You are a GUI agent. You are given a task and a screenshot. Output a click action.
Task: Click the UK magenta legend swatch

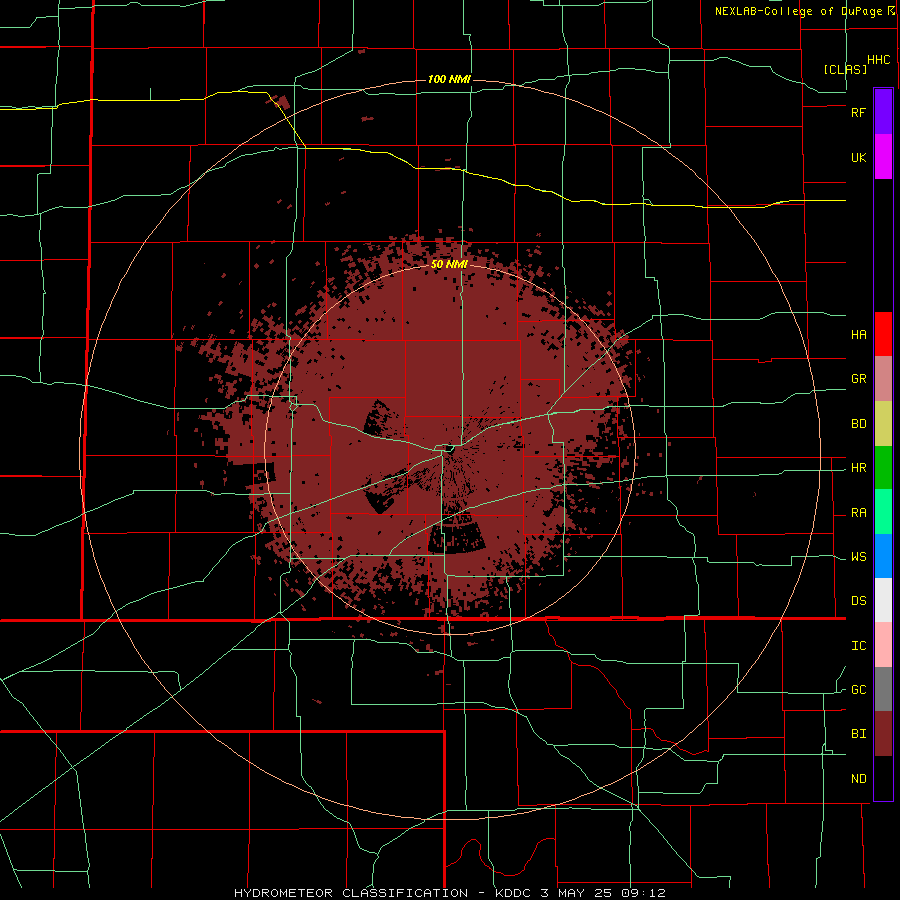883,157
